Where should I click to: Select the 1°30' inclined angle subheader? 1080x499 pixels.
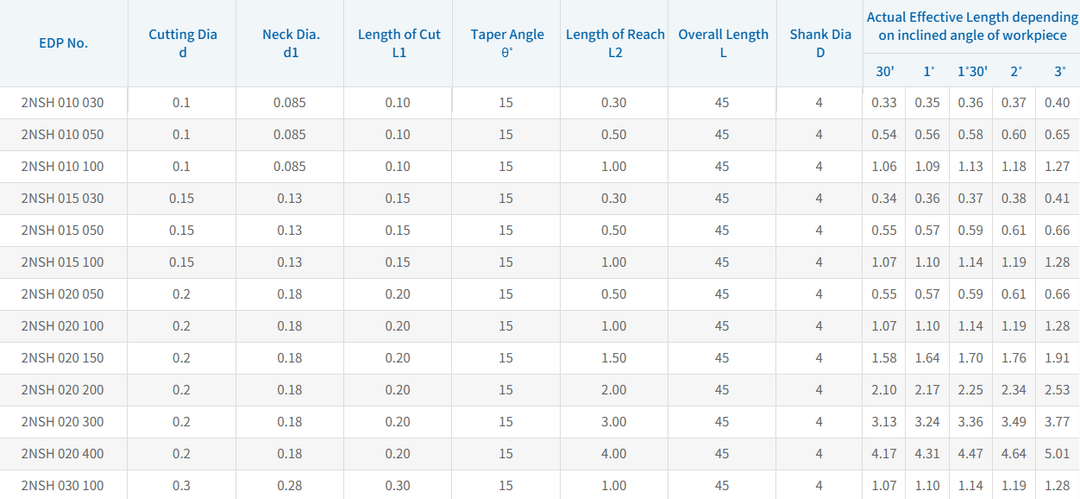pos(972,71)
